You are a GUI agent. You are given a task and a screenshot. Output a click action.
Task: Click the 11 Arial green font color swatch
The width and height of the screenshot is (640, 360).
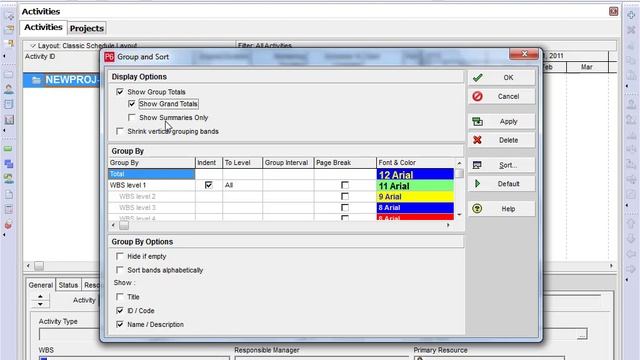(x=415, y=186)
